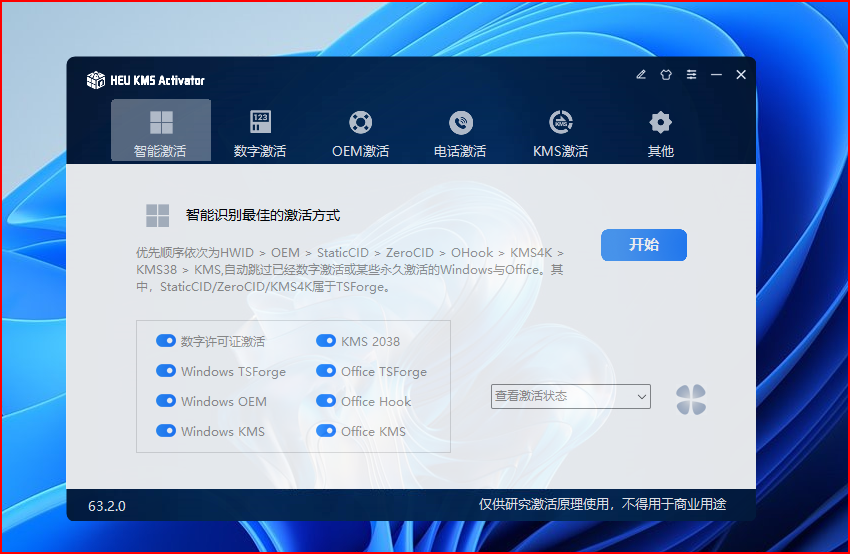850x554 pixels.
Task: Click the blue 开始 button
Action: click(x=643, y=245)
